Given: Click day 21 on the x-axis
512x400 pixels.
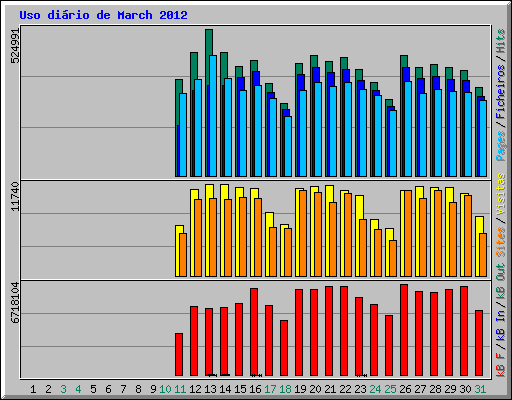Looking at the screenshot, I should (330, 389).
